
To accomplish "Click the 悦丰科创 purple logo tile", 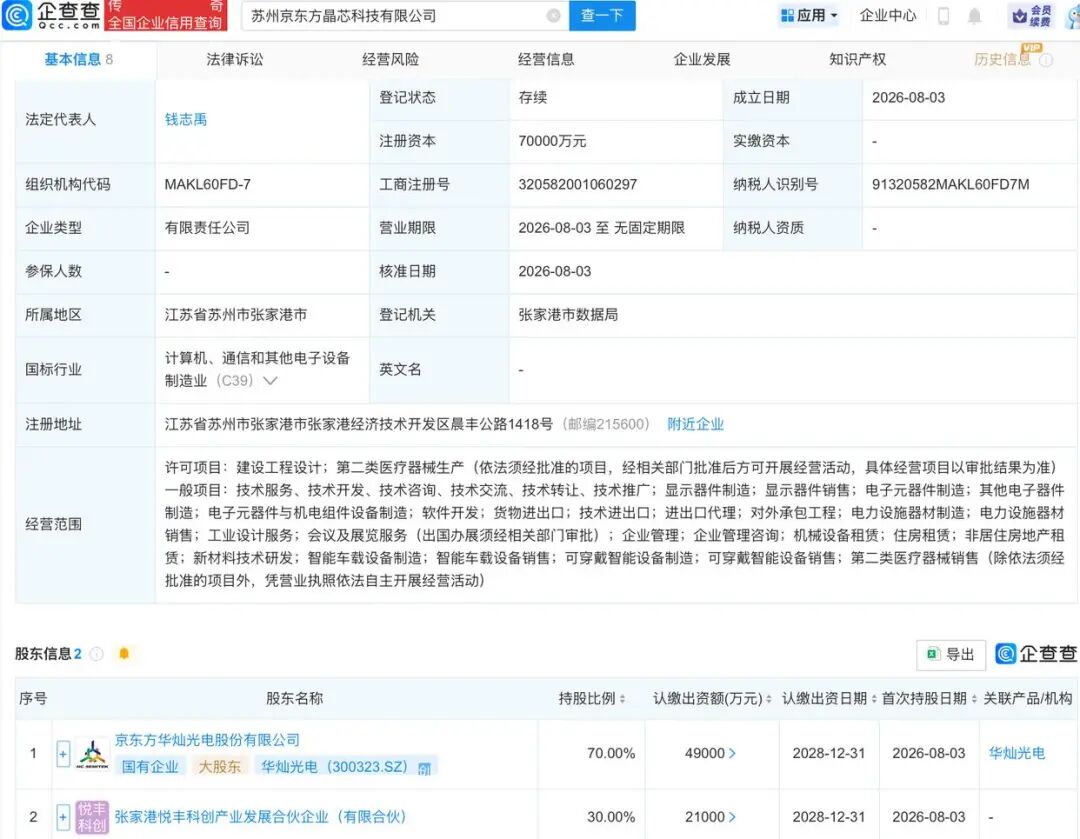I will click(x=92, y=817).
